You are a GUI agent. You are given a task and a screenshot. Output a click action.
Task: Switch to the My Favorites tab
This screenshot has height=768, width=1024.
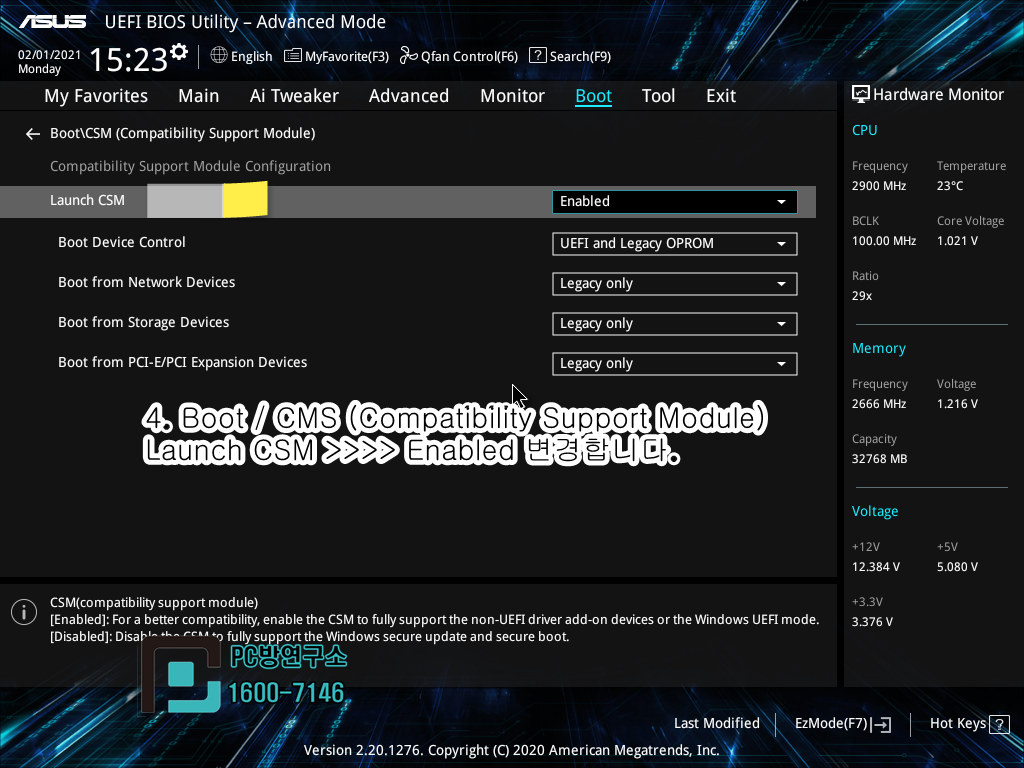pyautogui.click(x=96, y=96)
